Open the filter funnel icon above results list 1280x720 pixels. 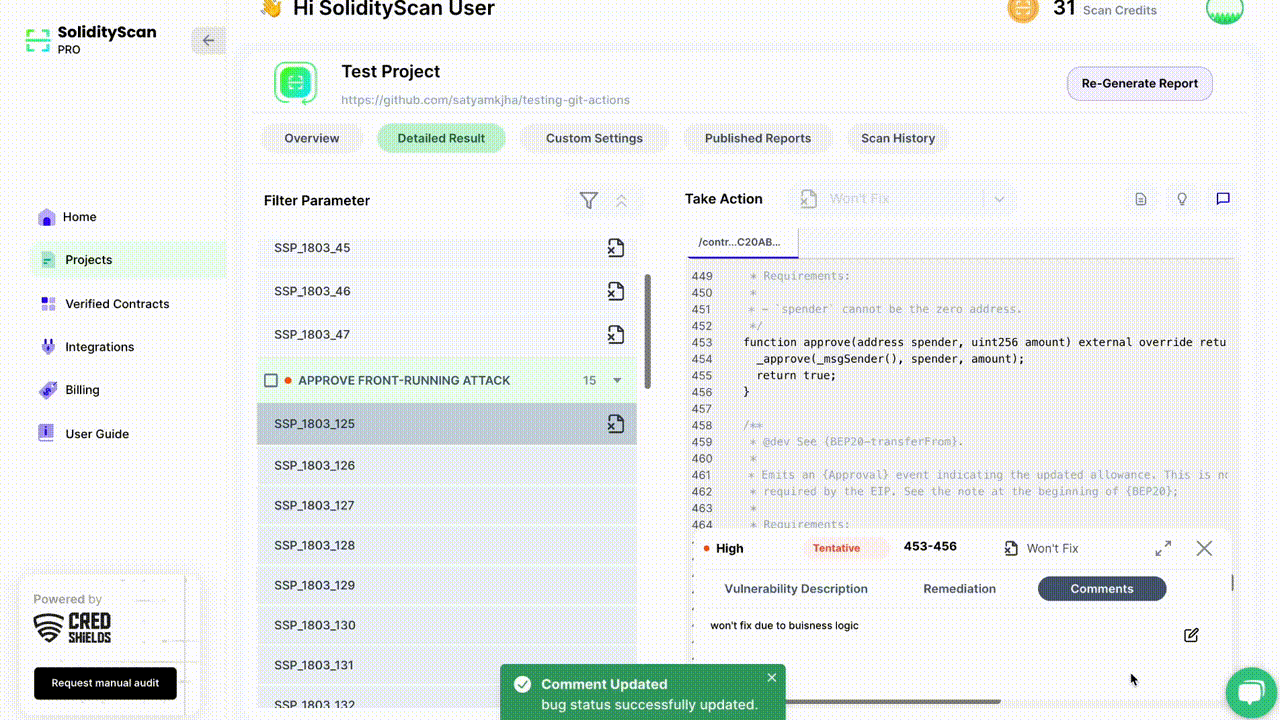588,200
